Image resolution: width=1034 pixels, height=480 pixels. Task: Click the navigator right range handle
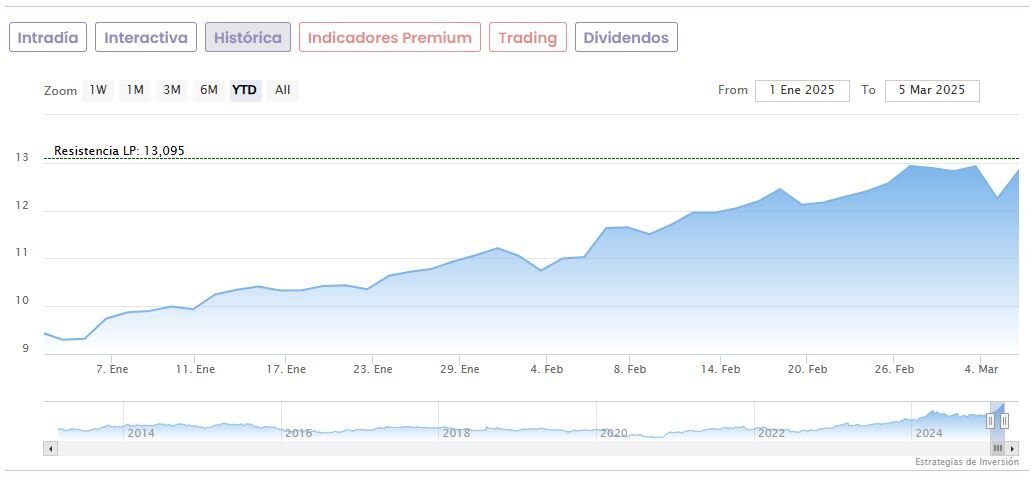tap(1004, 421)
